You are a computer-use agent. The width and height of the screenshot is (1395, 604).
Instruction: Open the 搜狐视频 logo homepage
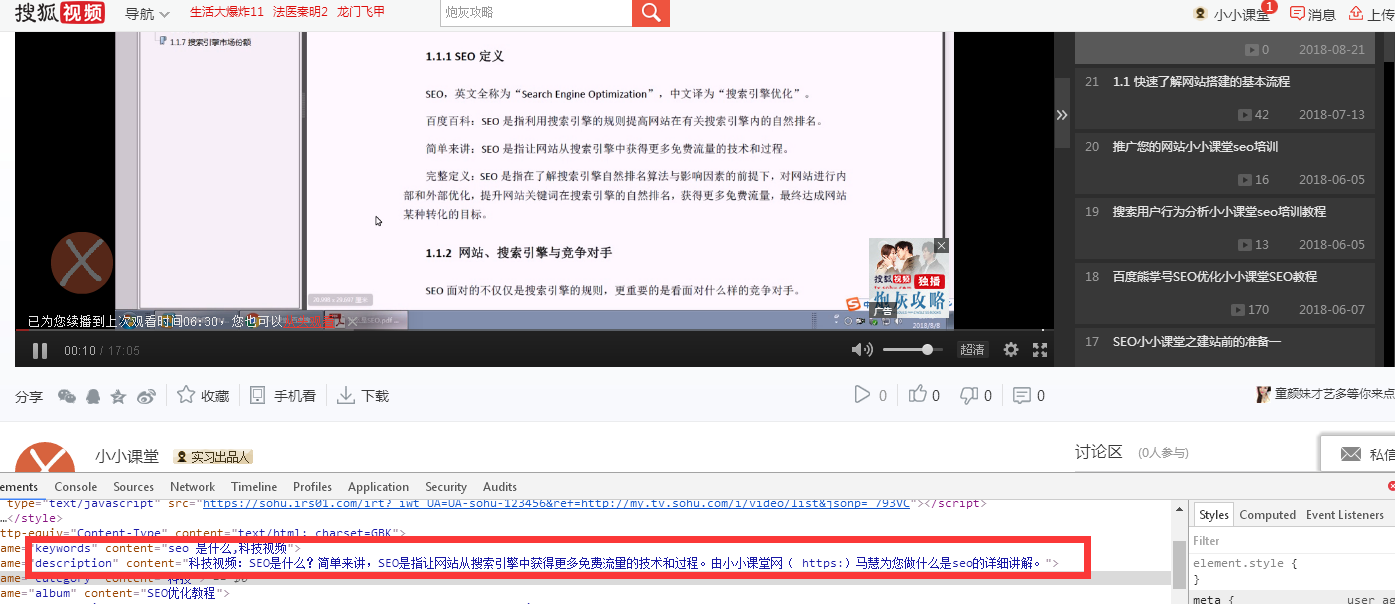click(x=59, y=13)
